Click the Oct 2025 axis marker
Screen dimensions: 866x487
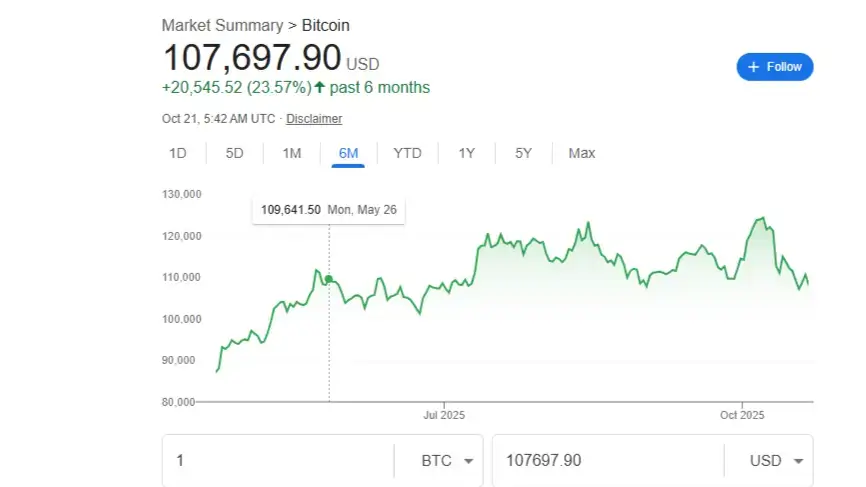pyautogui.click(x=742, y=414)
